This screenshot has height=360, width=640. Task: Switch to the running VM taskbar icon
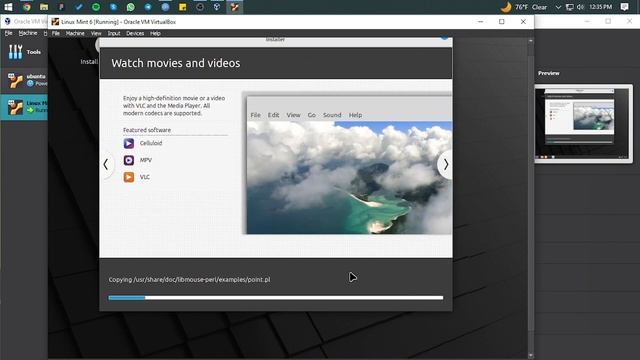(x=234, y=7)
